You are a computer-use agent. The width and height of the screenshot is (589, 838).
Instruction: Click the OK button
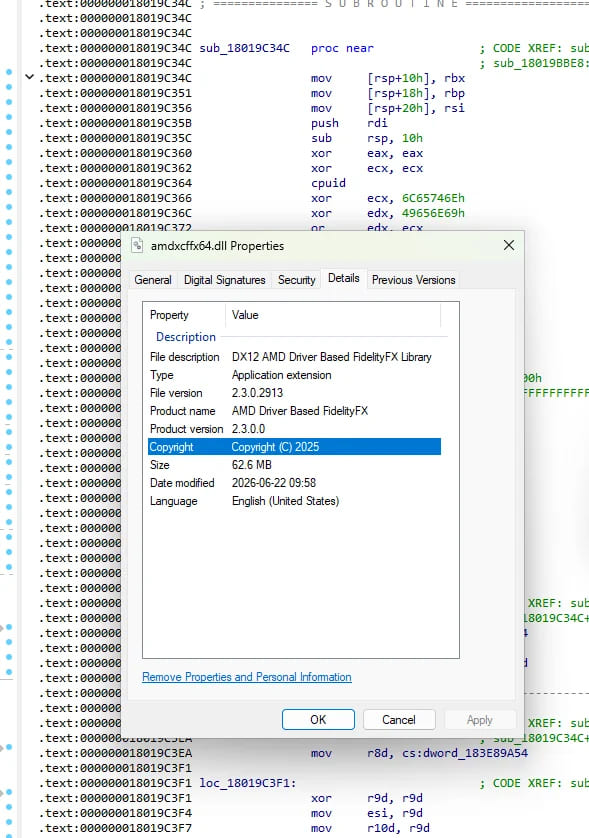pyautogui.click(x=318, y=719)
